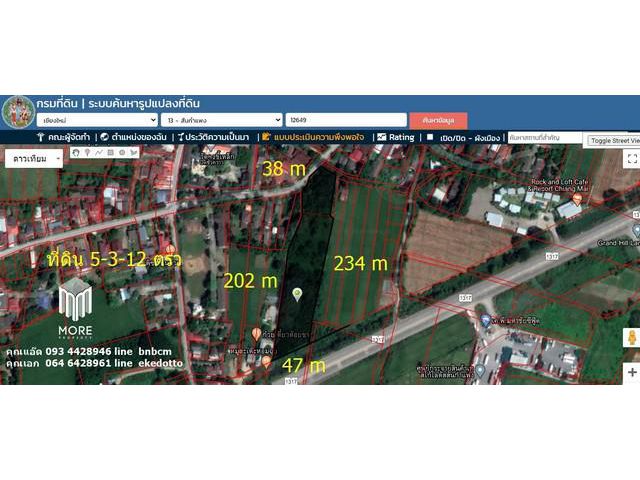Select the polyline drawing tool

click(99, 153)
